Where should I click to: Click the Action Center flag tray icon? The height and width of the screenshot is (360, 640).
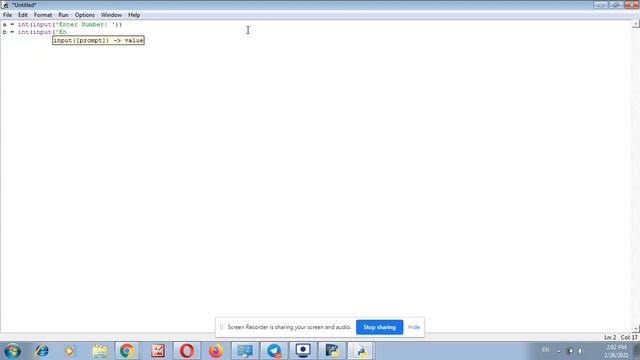(x=570, y=351)
